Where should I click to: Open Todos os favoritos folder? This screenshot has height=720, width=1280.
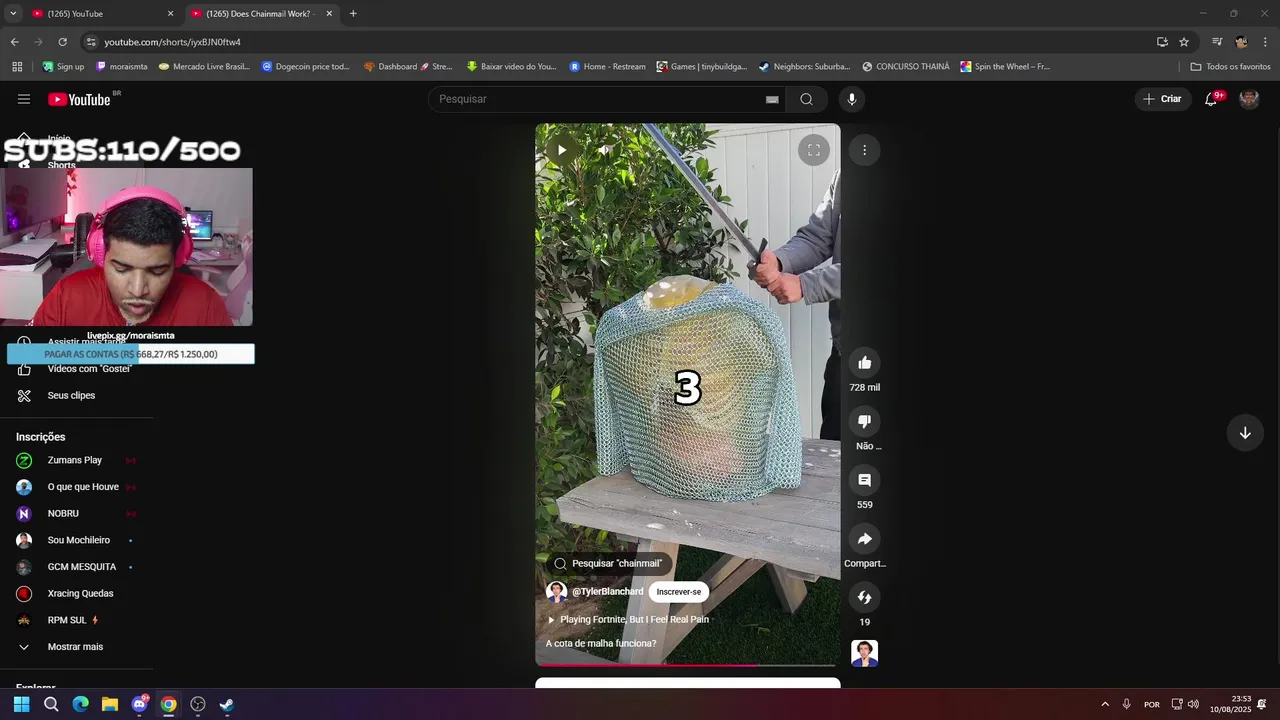pos(1231,67)
